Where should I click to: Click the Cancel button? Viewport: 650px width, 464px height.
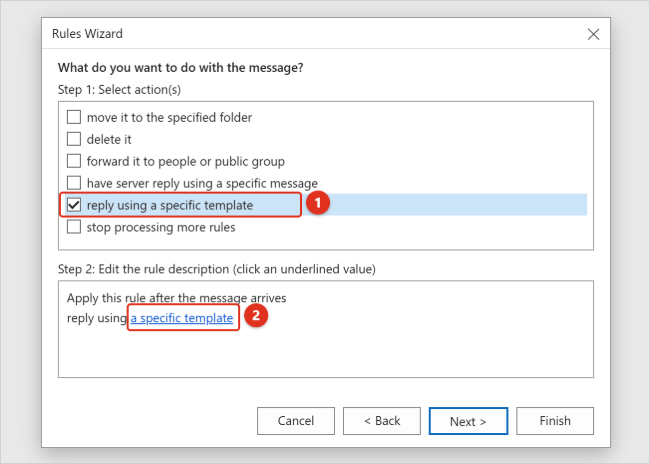pyautogui.click(x=296, y=421)
